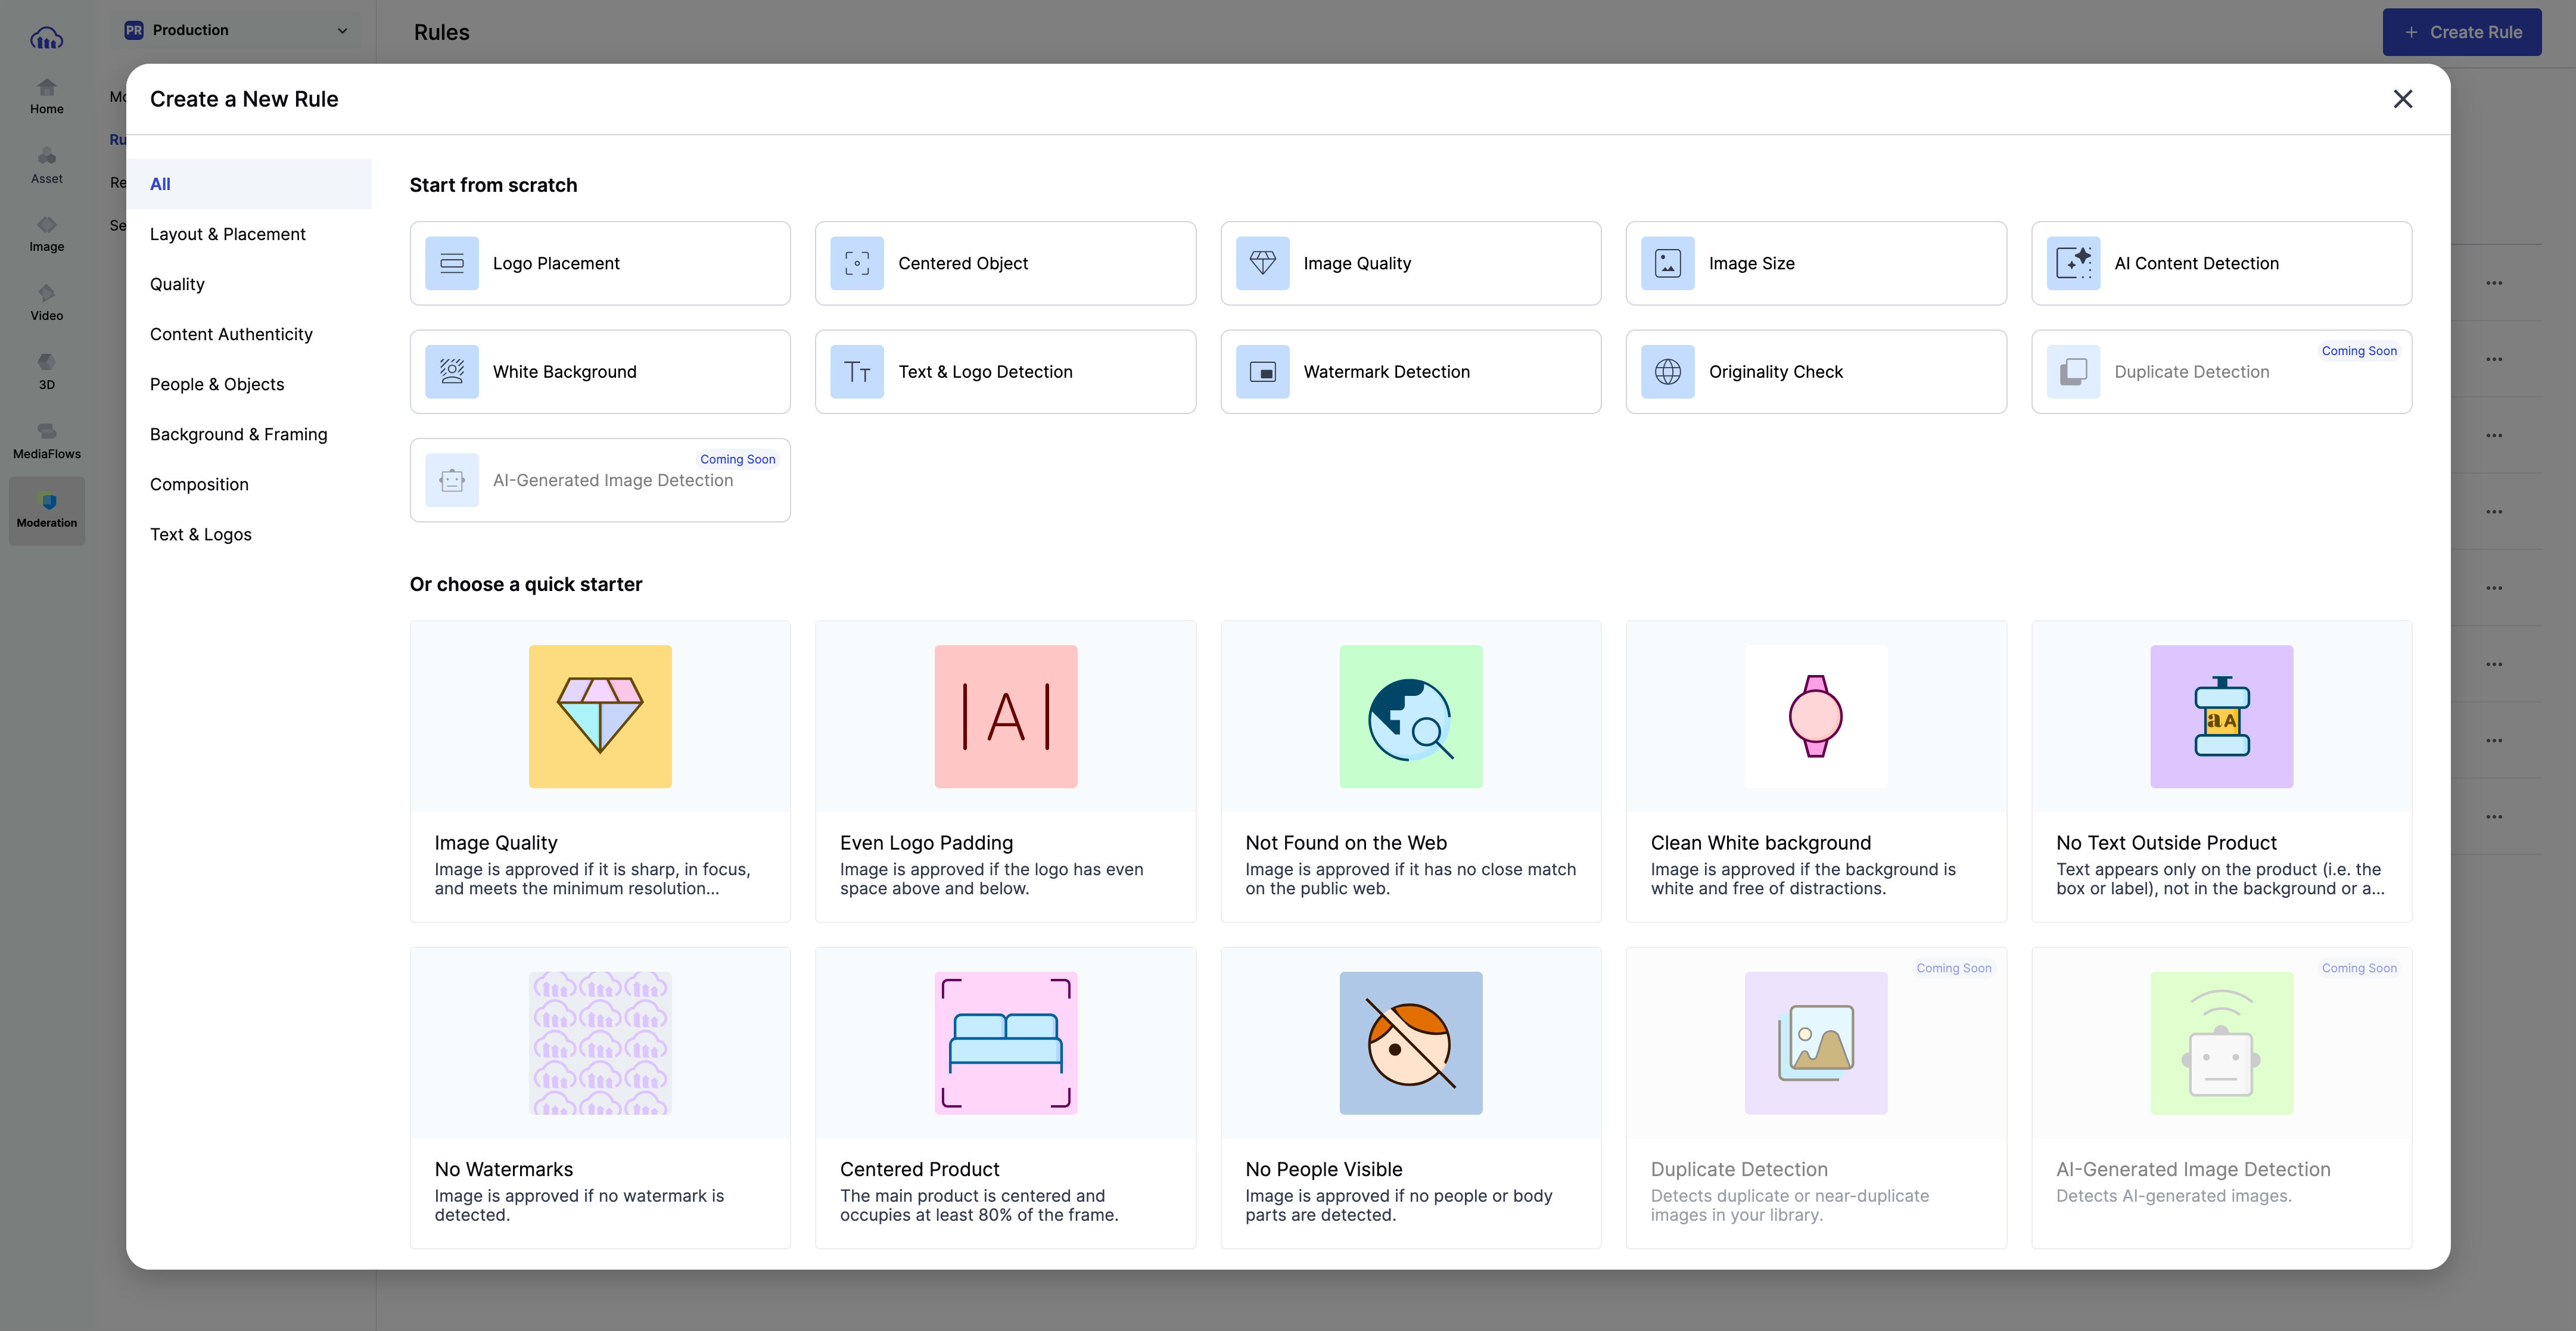Select the No People Visible starter card
Viewport: 2576px width, 1331px height.
1410,1097
